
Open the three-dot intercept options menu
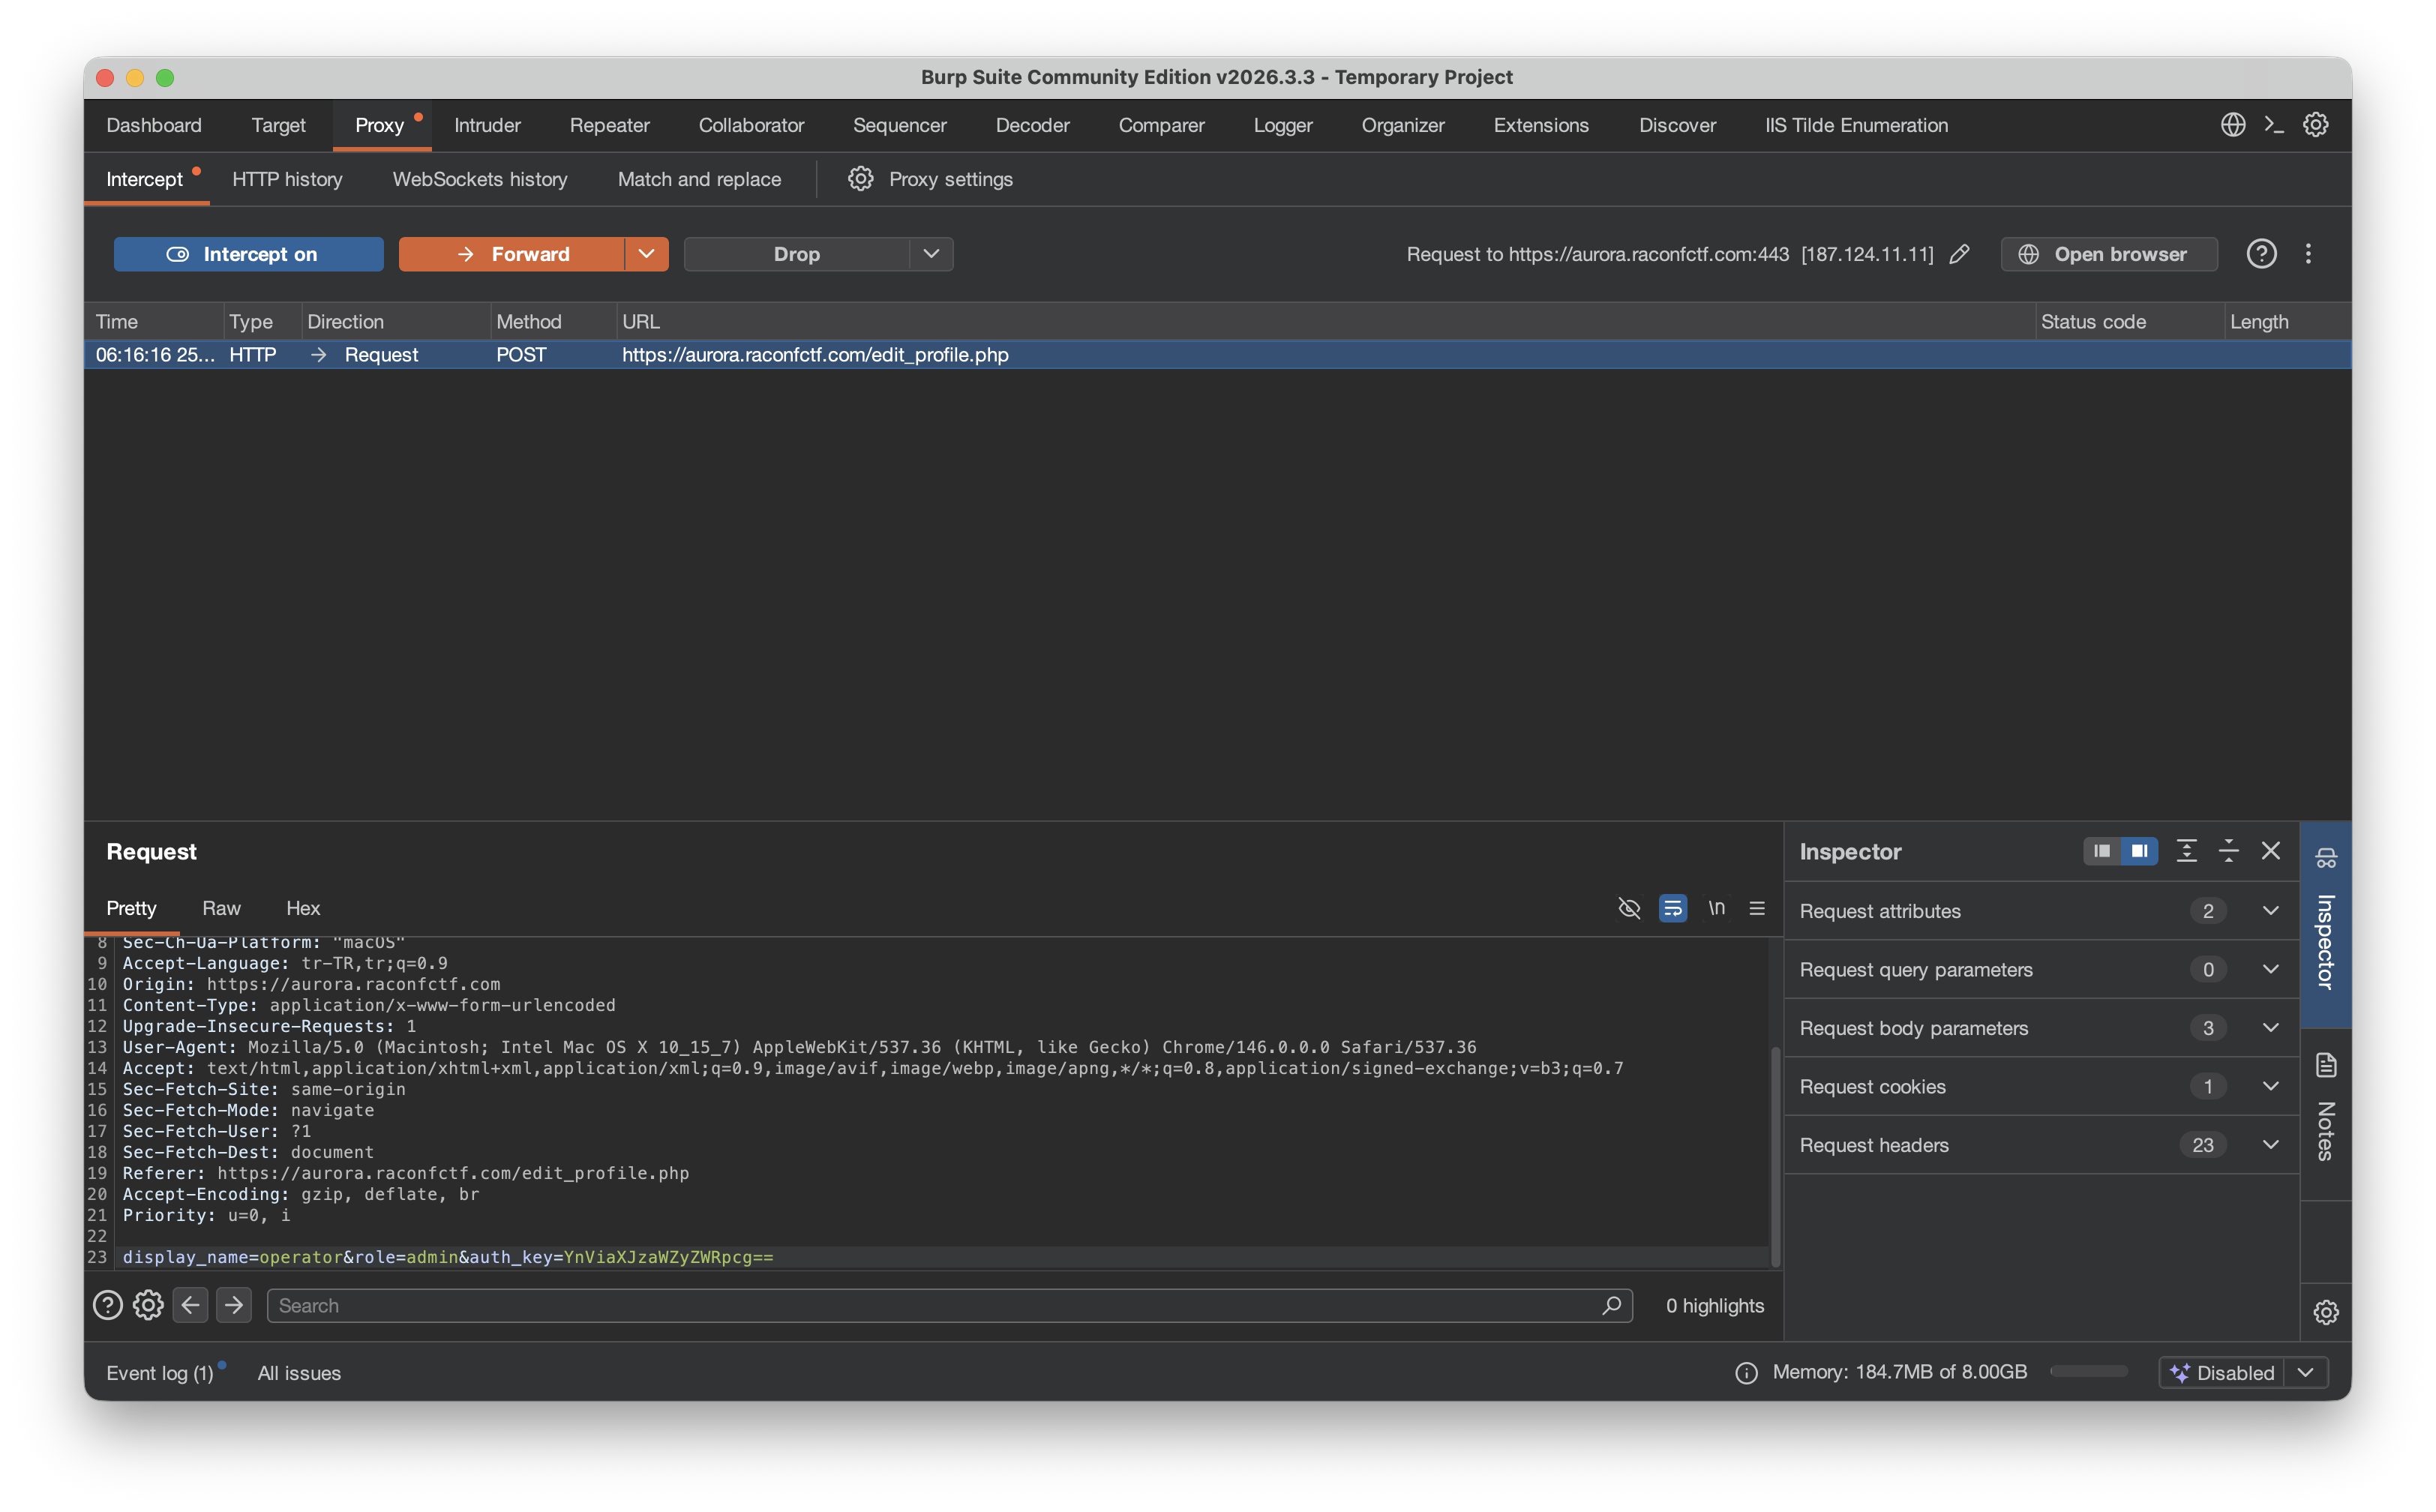click(x=2308, y=254)
